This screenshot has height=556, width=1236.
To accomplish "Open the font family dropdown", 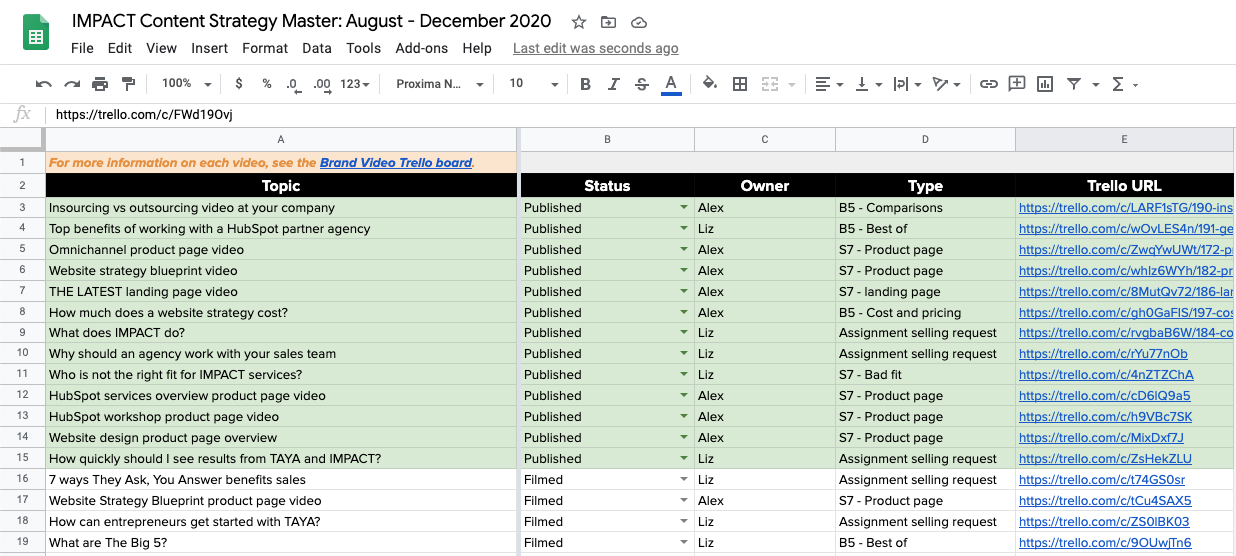I will click(x=440, y=84).
